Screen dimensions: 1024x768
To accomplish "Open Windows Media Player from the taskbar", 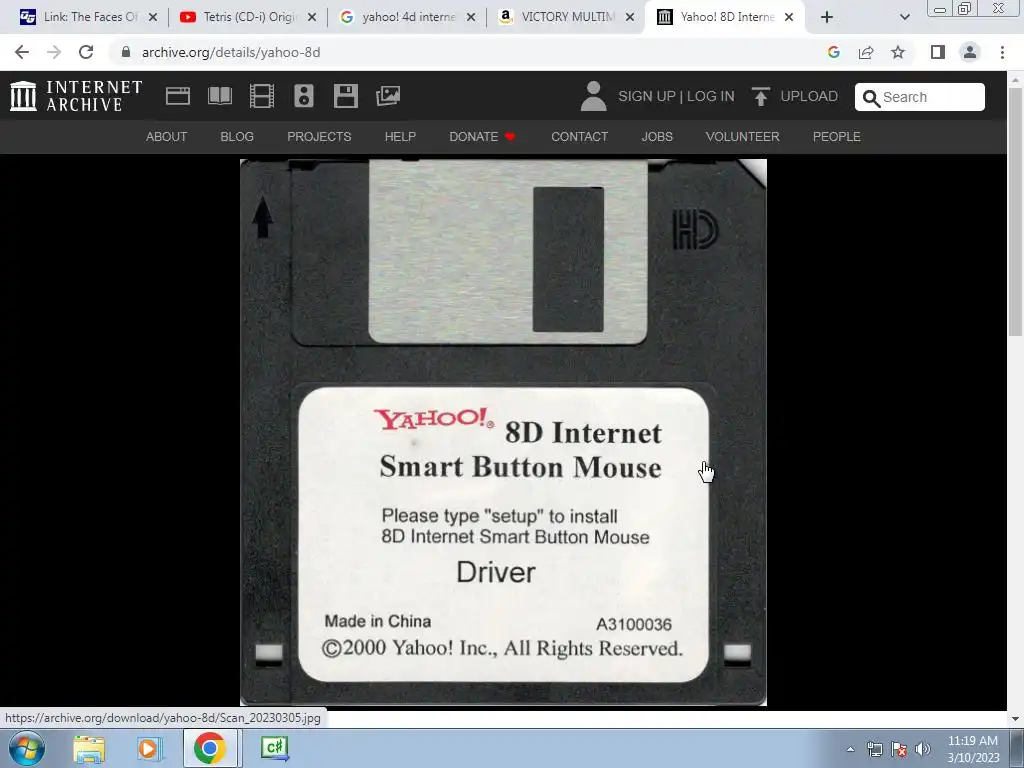I will point(149,749).
